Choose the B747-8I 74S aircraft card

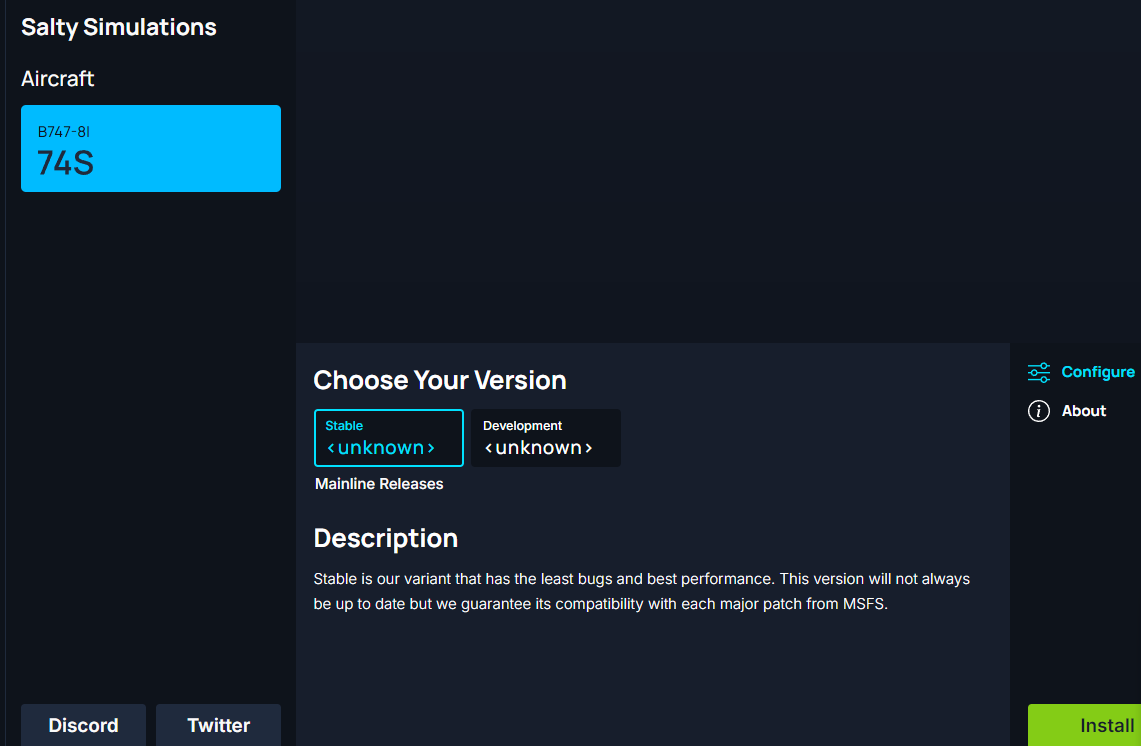tap(151, 148)
